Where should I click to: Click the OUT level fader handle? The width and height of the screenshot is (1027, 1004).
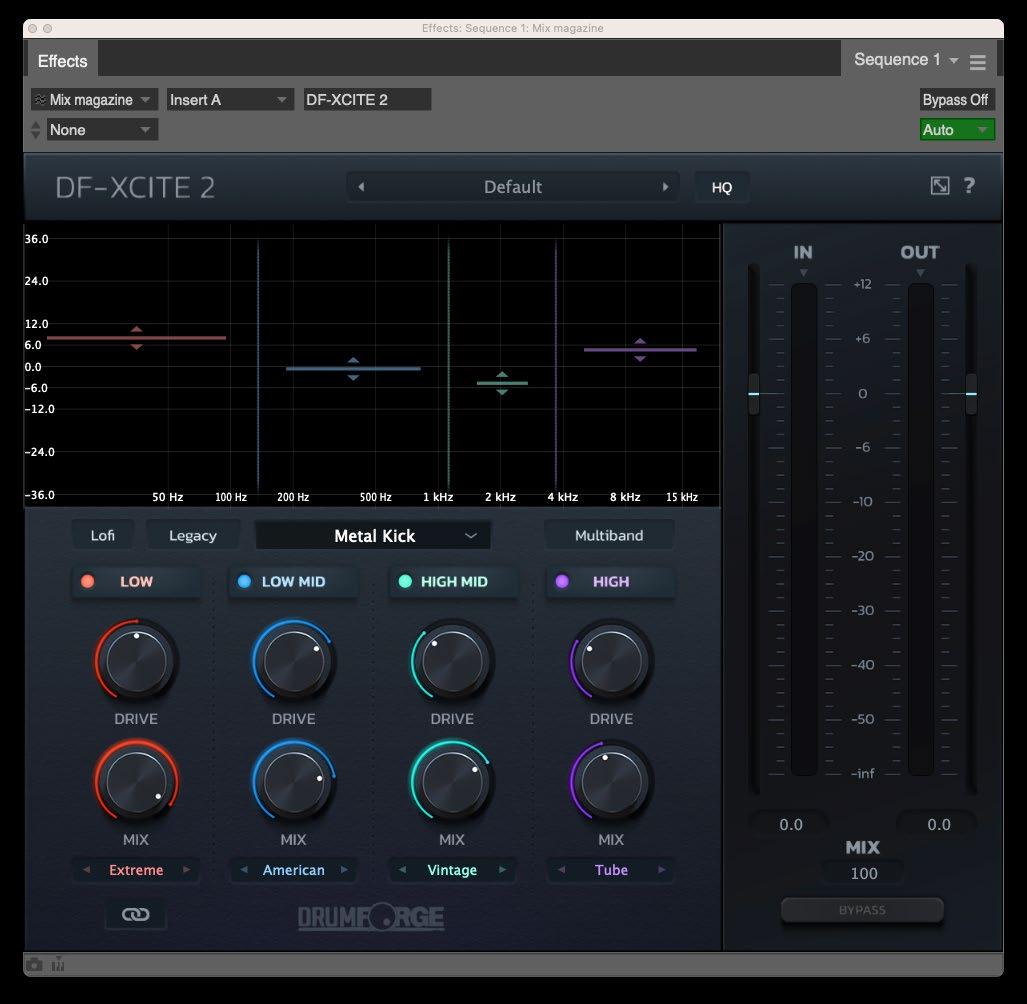971,394
